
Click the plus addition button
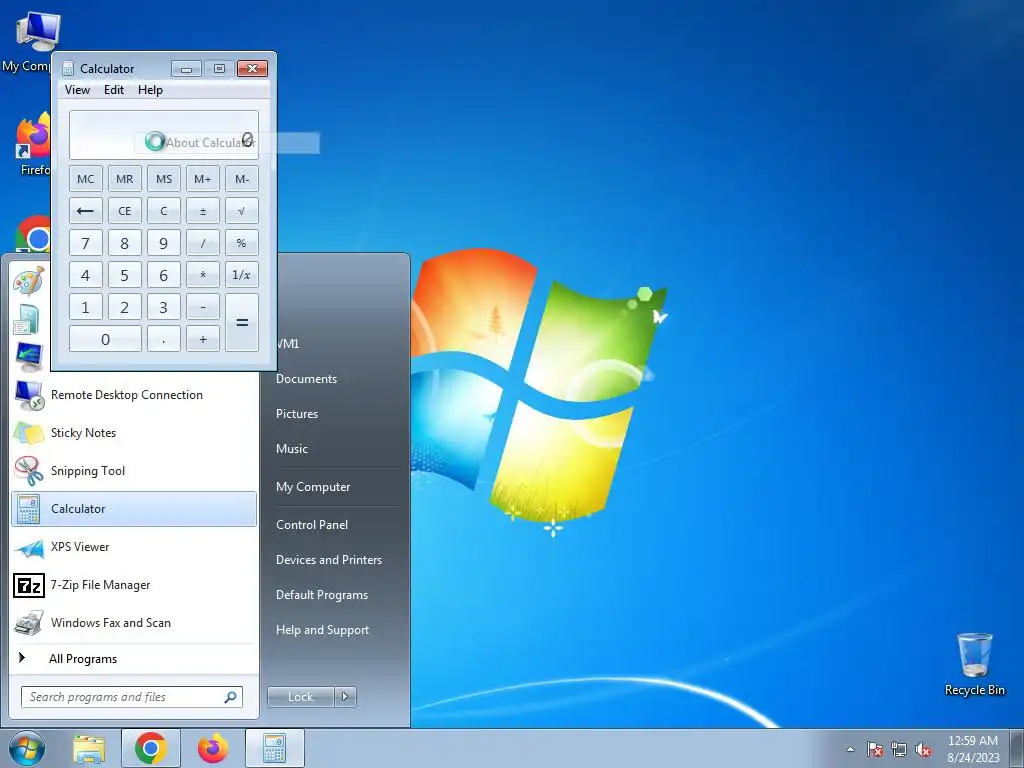coord(202,339)
